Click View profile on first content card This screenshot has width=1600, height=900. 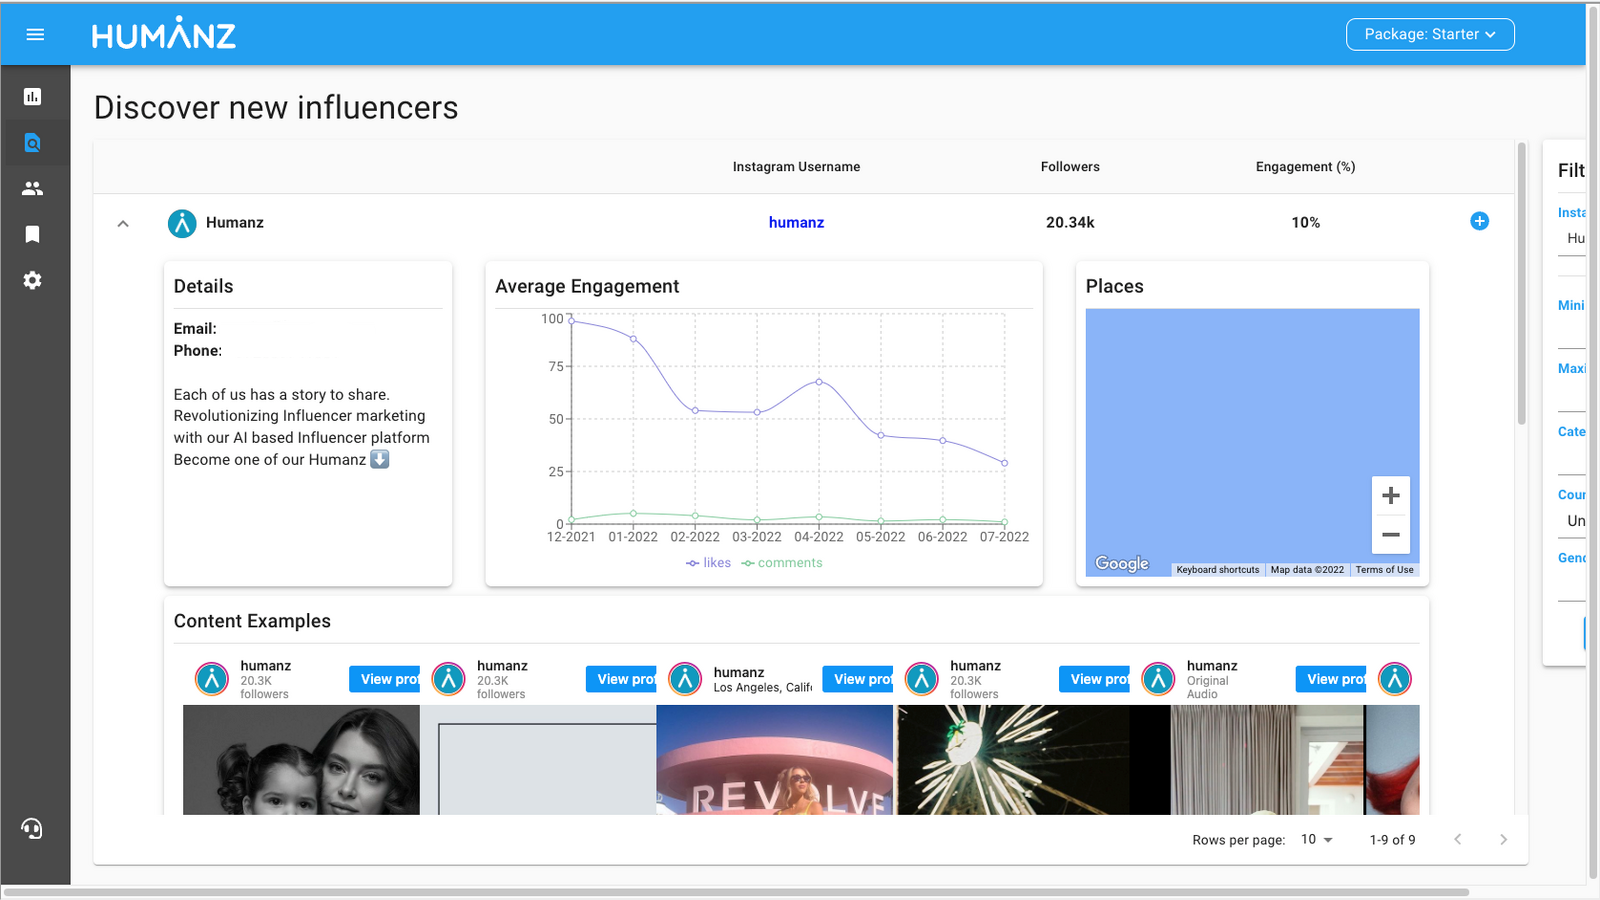(x=385, y=679)
